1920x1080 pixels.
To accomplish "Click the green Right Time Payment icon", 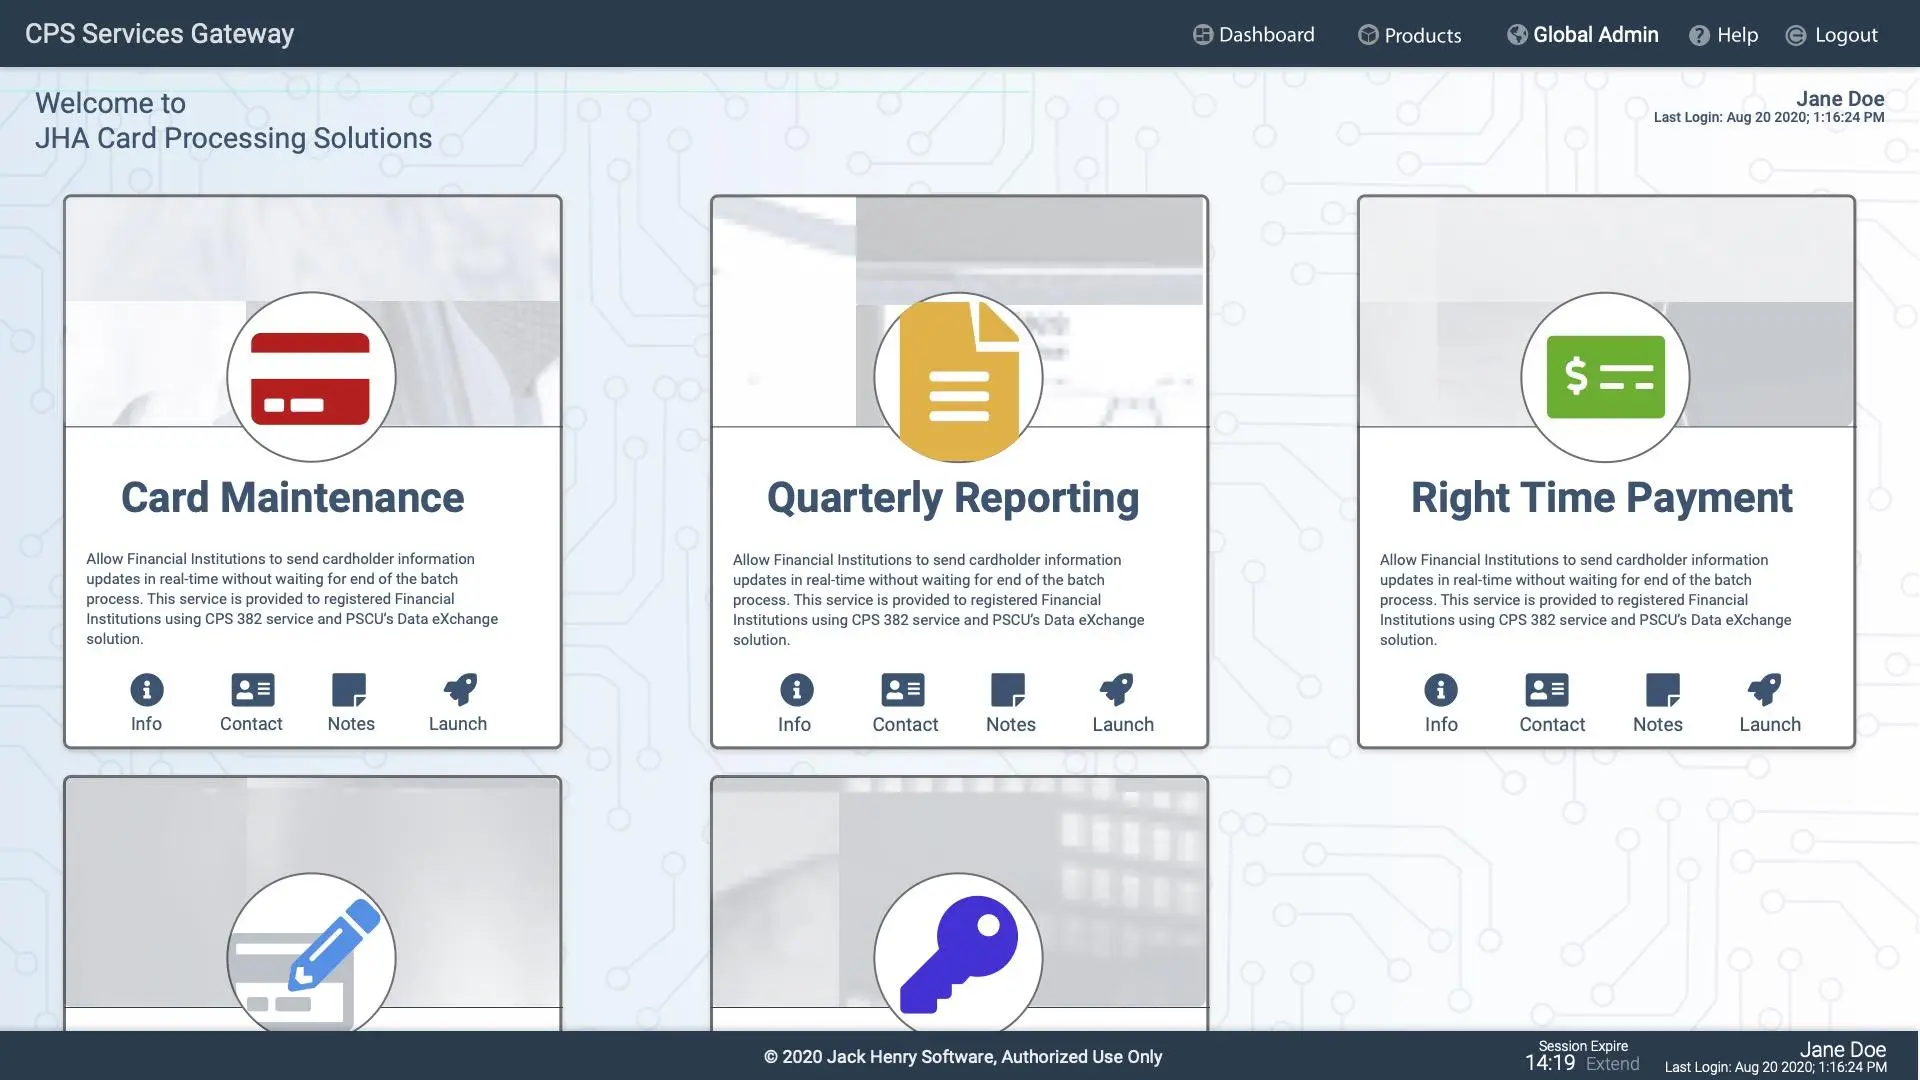I will [x=1605, y=378].
